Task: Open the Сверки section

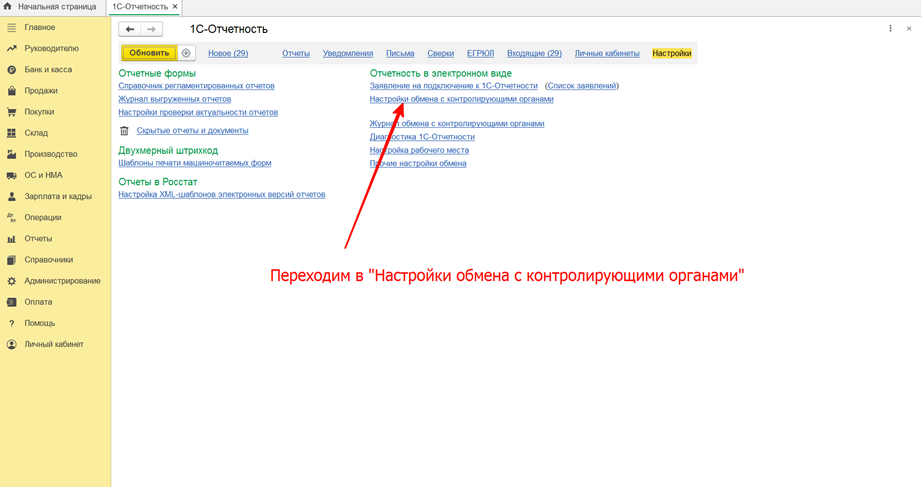Action: [441, 53]
